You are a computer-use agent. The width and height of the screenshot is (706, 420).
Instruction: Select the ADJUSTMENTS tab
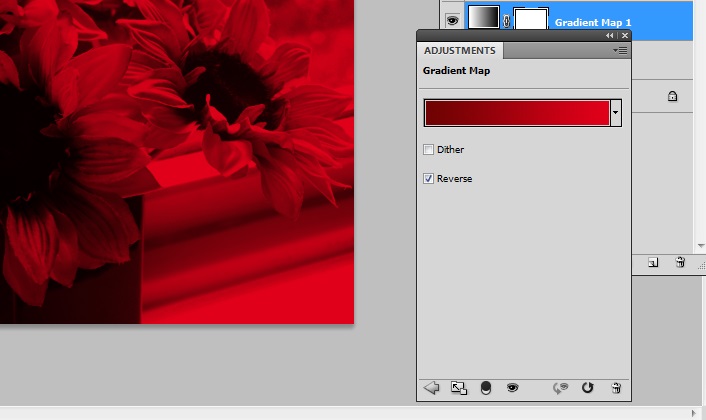(460, 50)
